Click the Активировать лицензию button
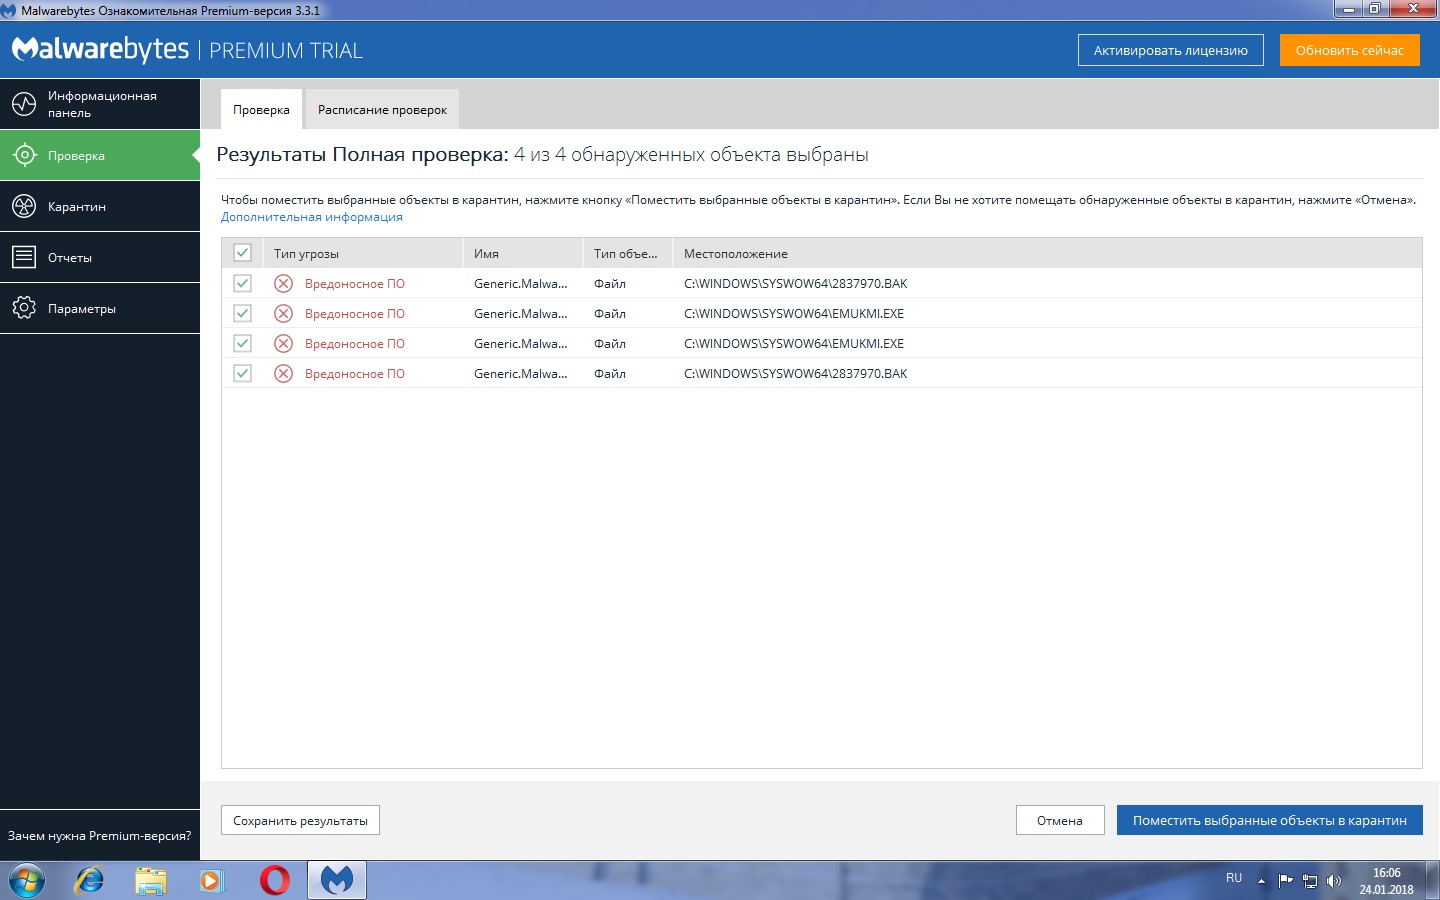 click(x=1170, y=50)
